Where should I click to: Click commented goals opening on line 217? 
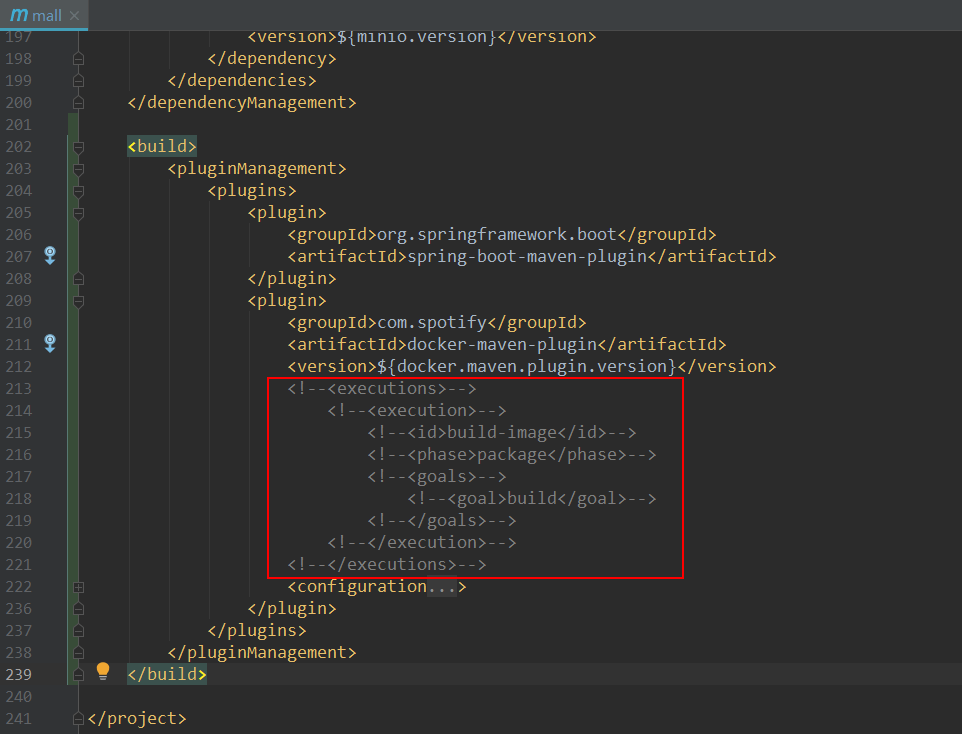tap(437, 477)
